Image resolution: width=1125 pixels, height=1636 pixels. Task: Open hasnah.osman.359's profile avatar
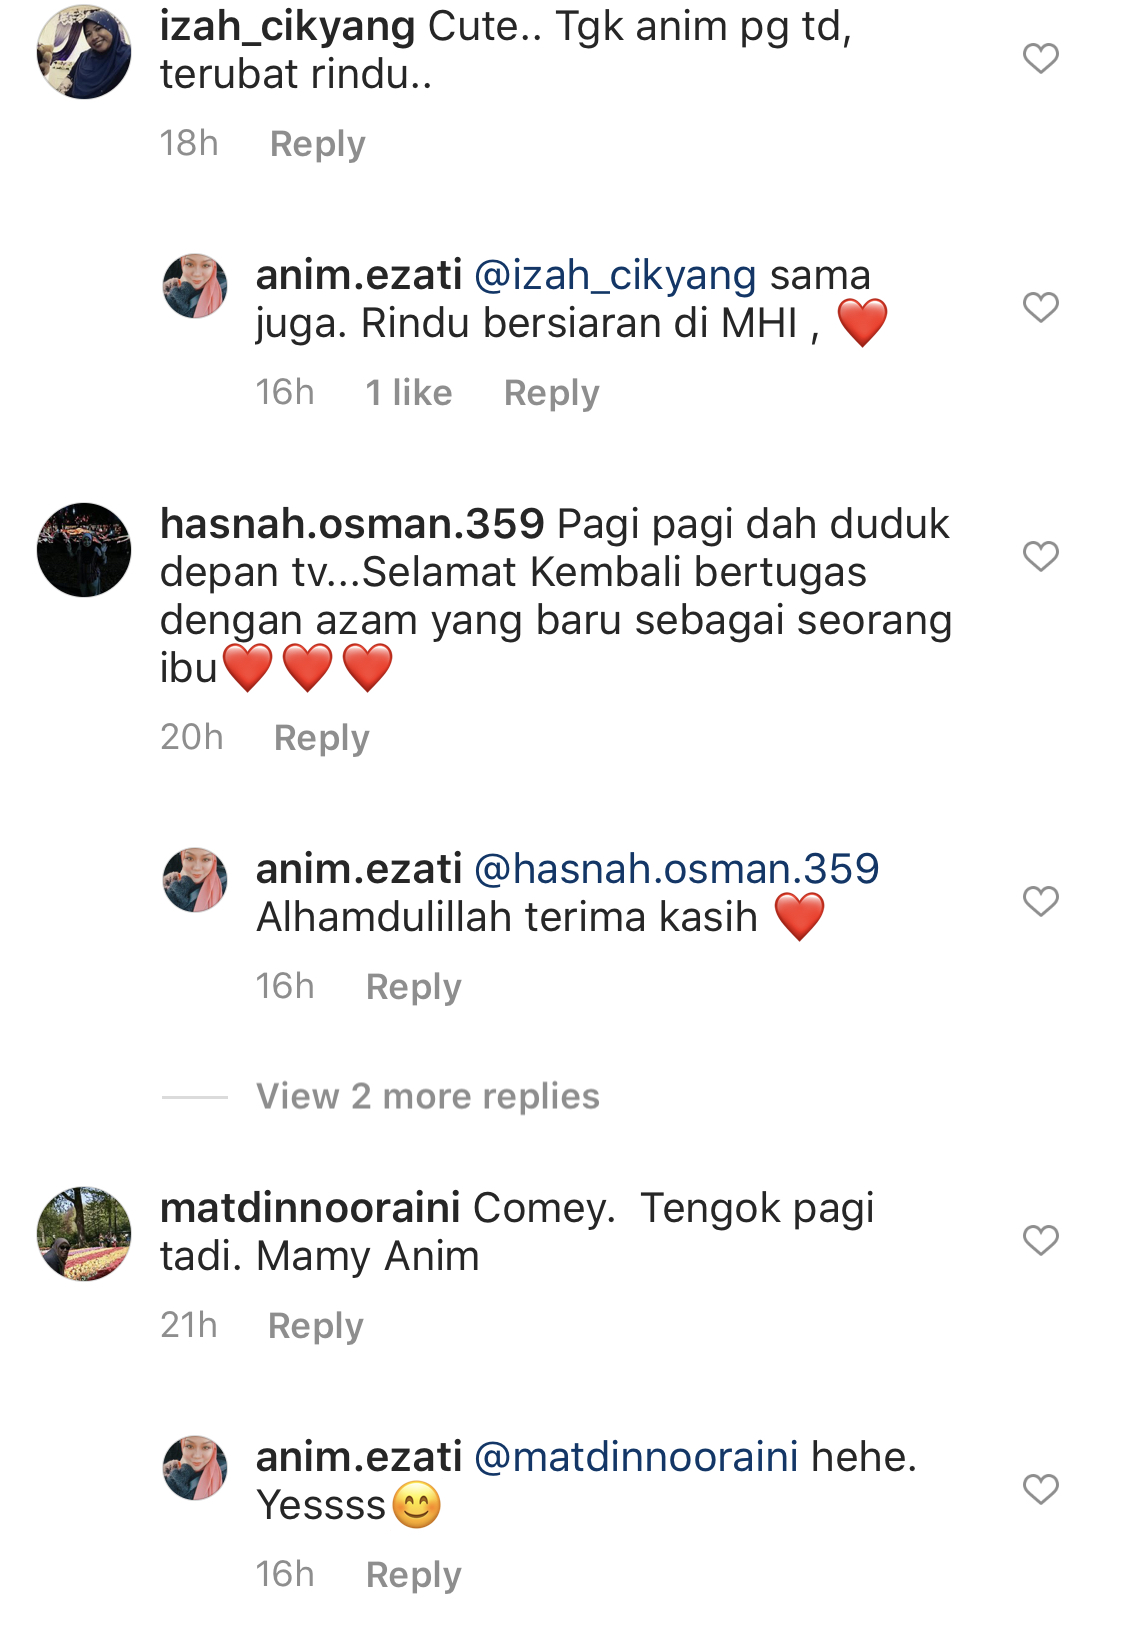pyautogui.click(x=84, y=550)
